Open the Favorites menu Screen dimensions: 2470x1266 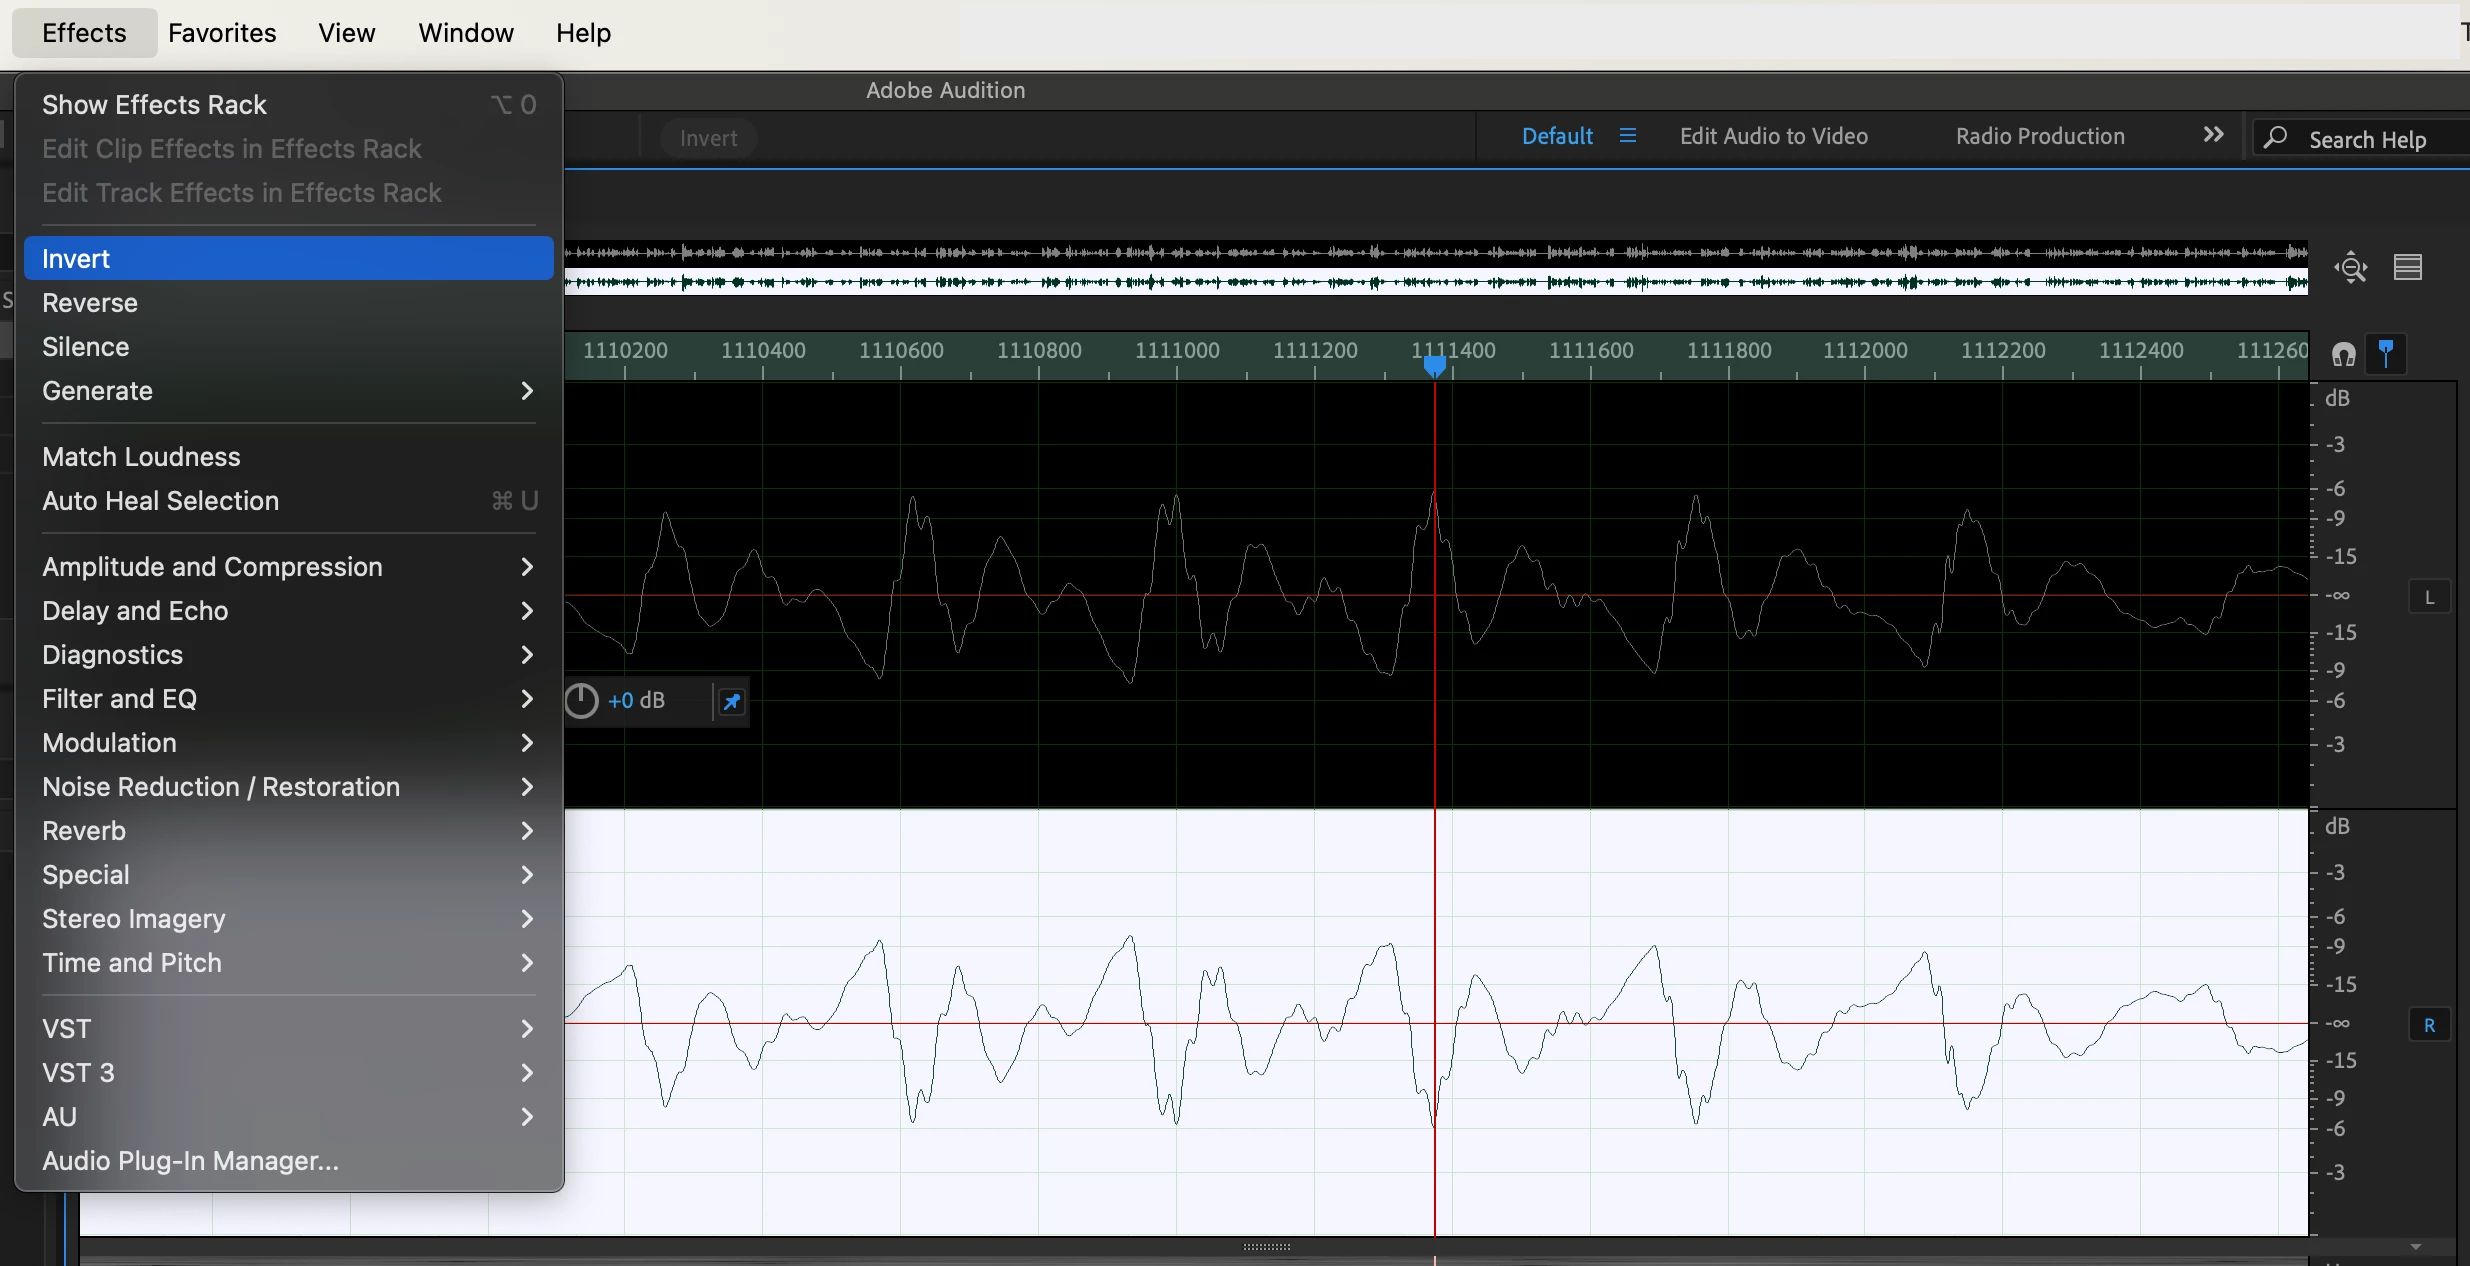tap(222, 33)
